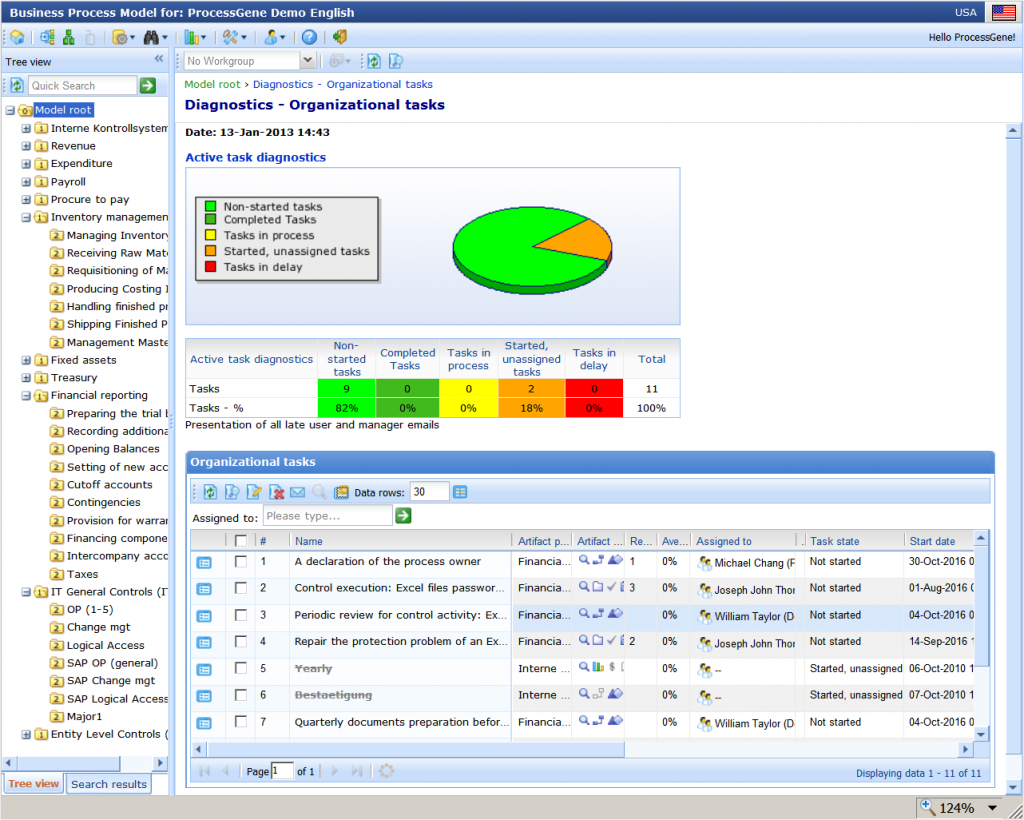This screenshot has height=820, width=1024.
Task: Delete selected tasks using the red X icon
Action: coord(277,491)
